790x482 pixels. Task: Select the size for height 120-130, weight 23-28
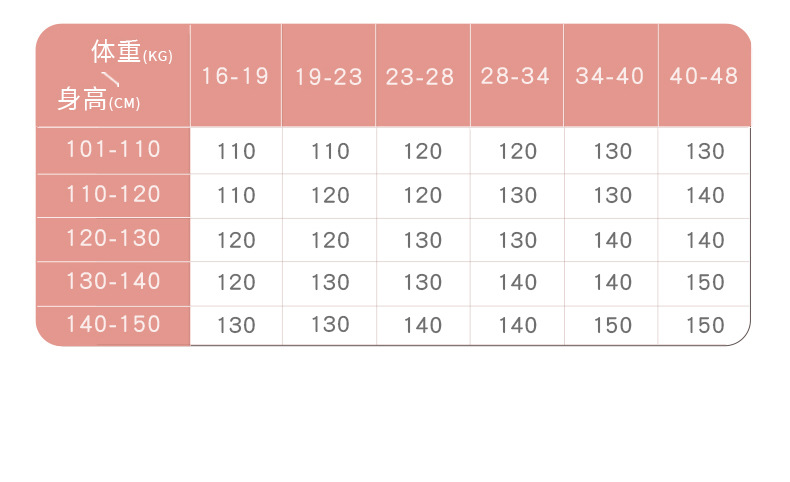(x=423, y=240)
